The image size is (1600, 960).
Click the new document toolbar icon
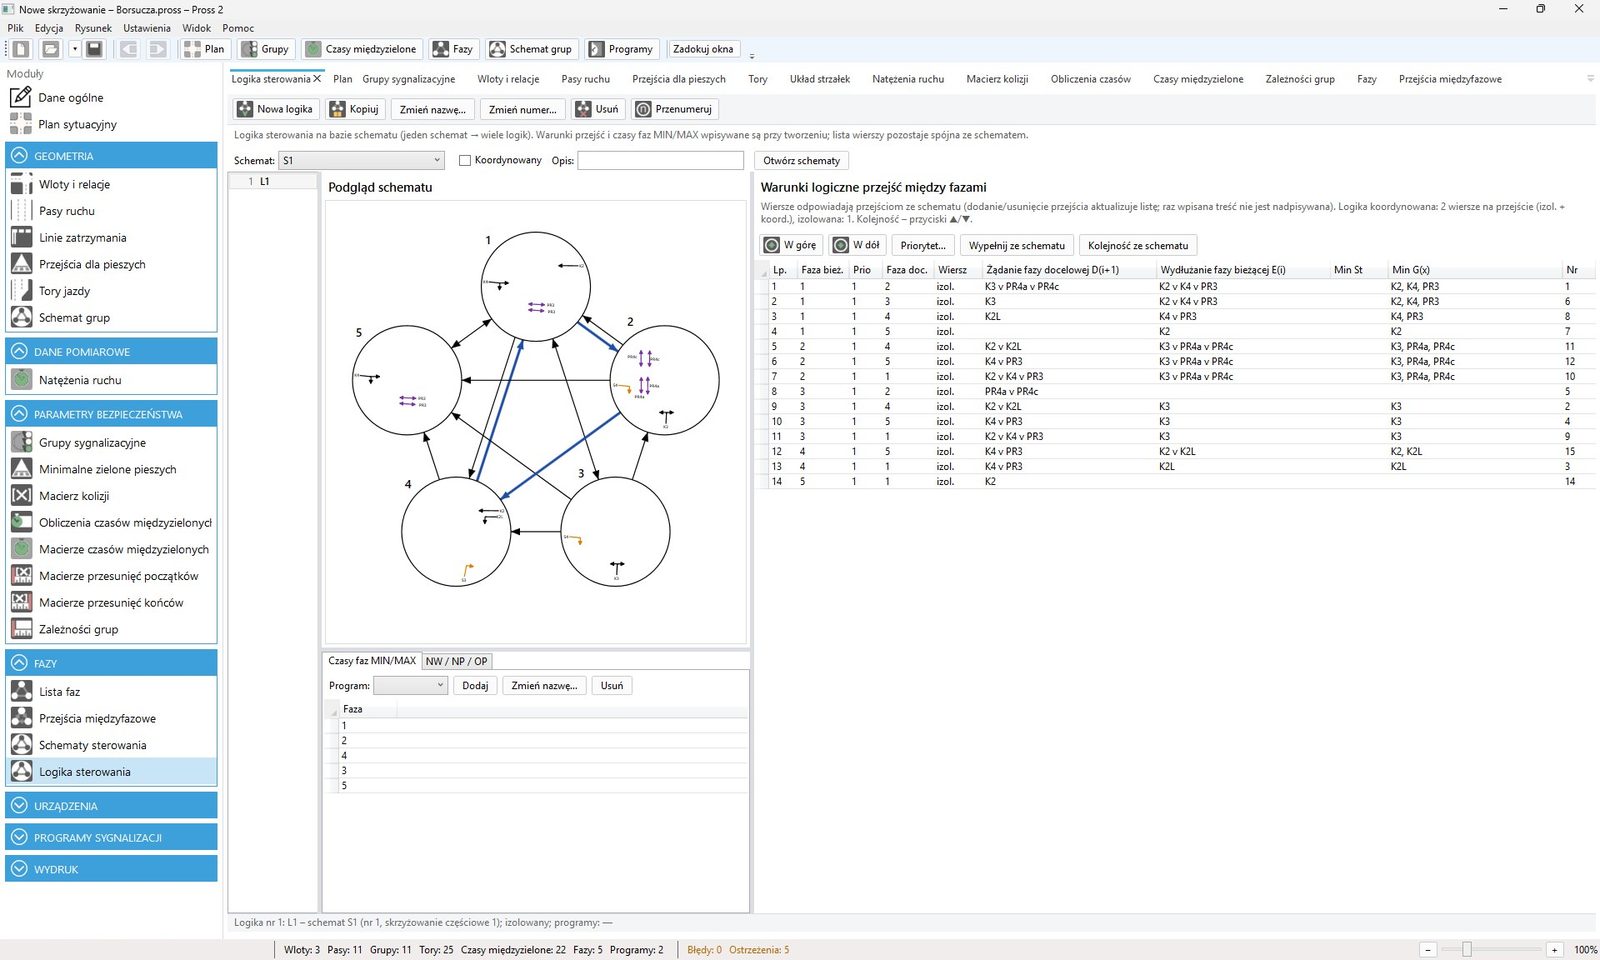tap(21, 49)
